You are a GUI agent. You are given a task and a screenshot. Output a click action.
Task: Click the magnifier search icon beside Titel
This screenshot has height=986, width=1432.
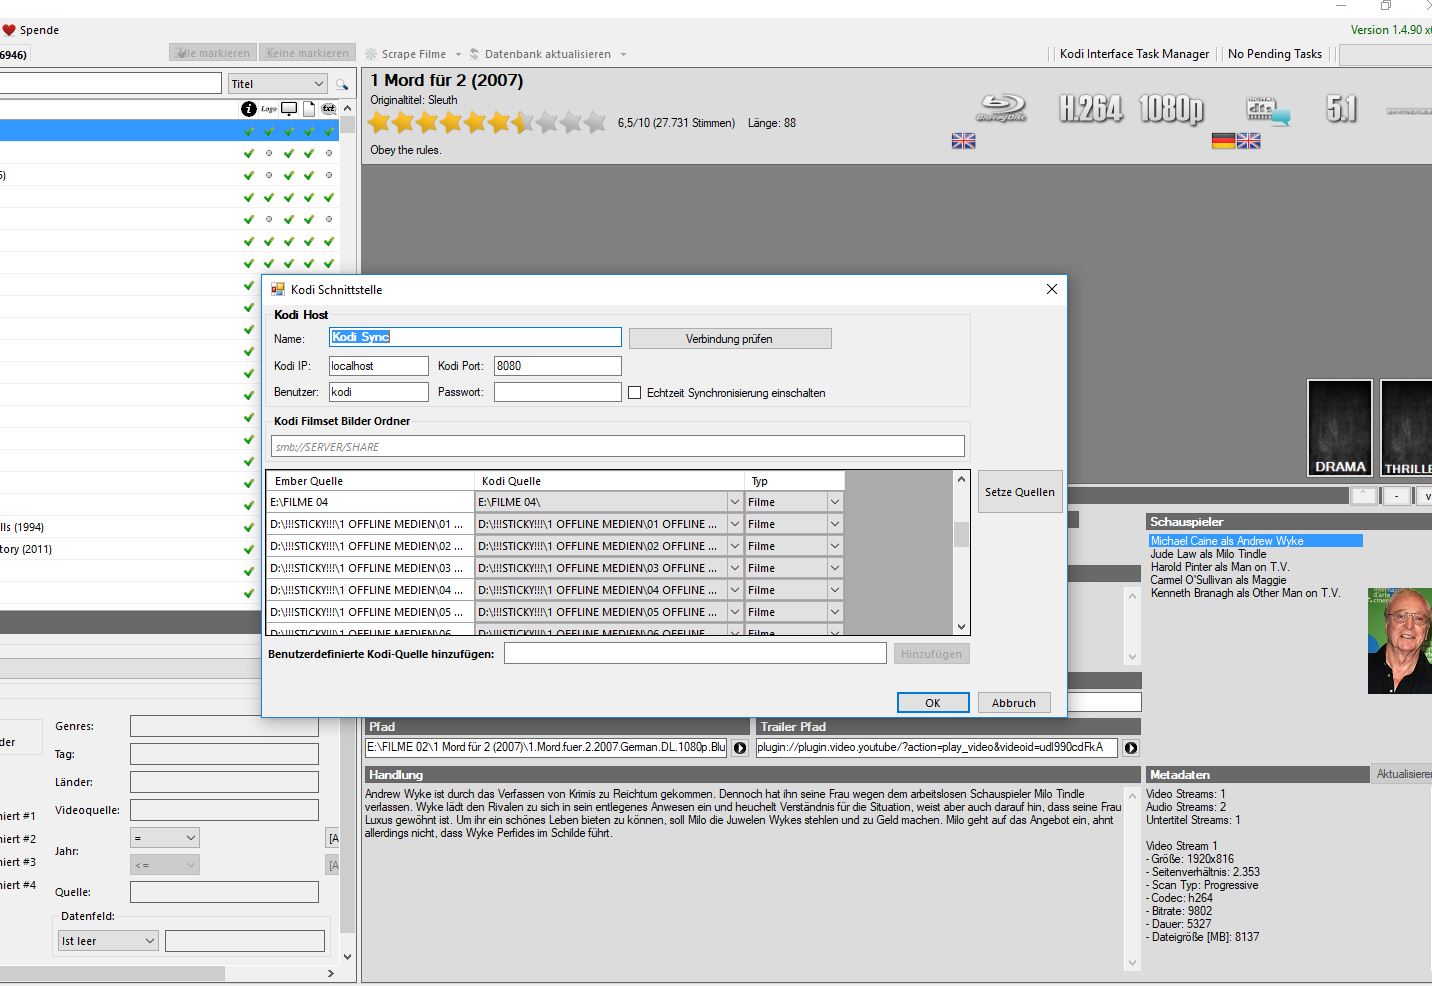click(x=342, y=84)
